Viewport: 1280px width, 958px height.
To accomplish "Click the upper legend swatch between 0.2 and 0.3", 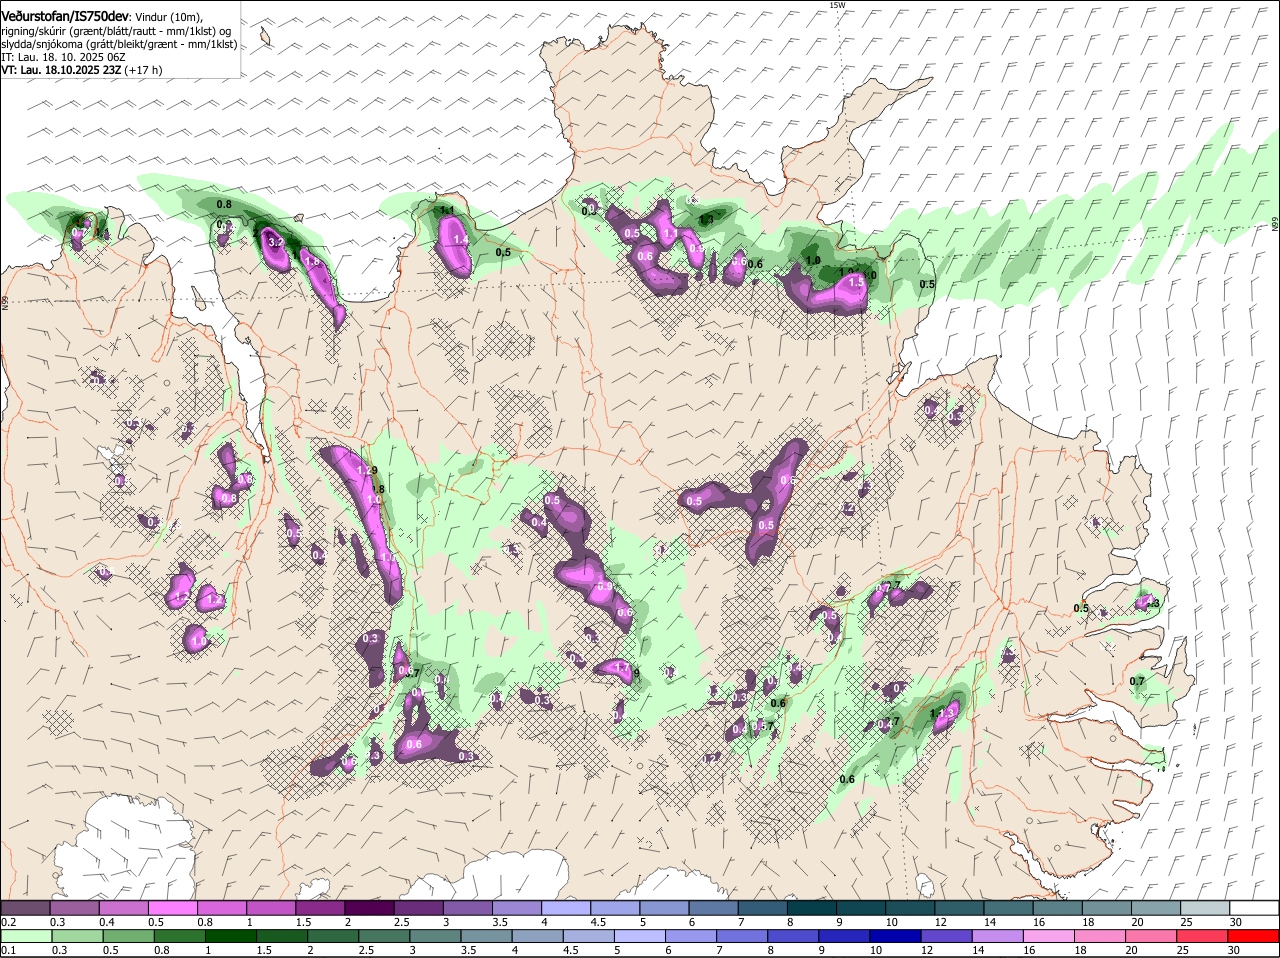I will click(26, 907).
